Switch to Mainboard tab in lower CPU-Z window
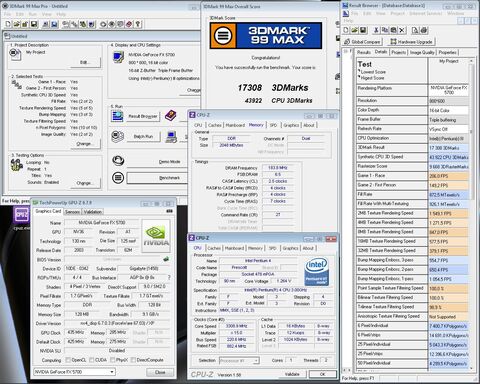Viewport: 480px width, 384px height. 234,248
